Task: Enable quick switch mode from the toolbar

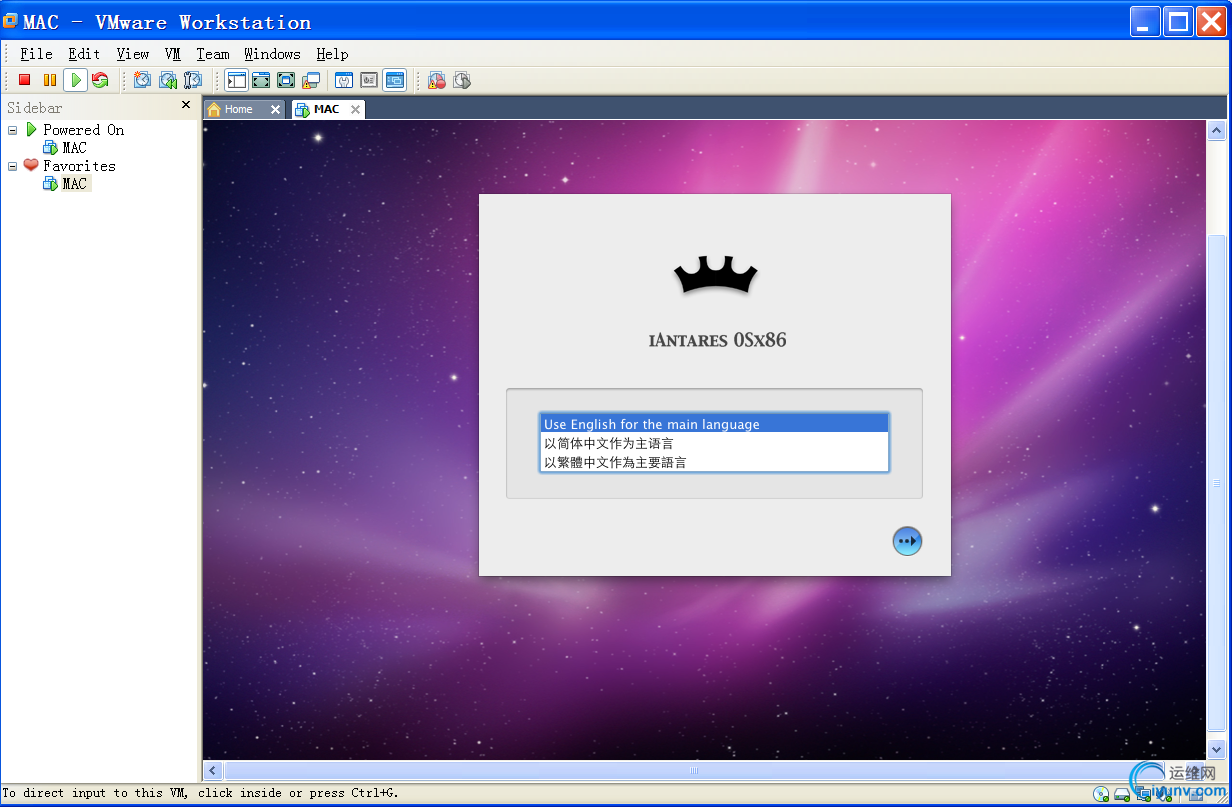Action: pos(261,80)
